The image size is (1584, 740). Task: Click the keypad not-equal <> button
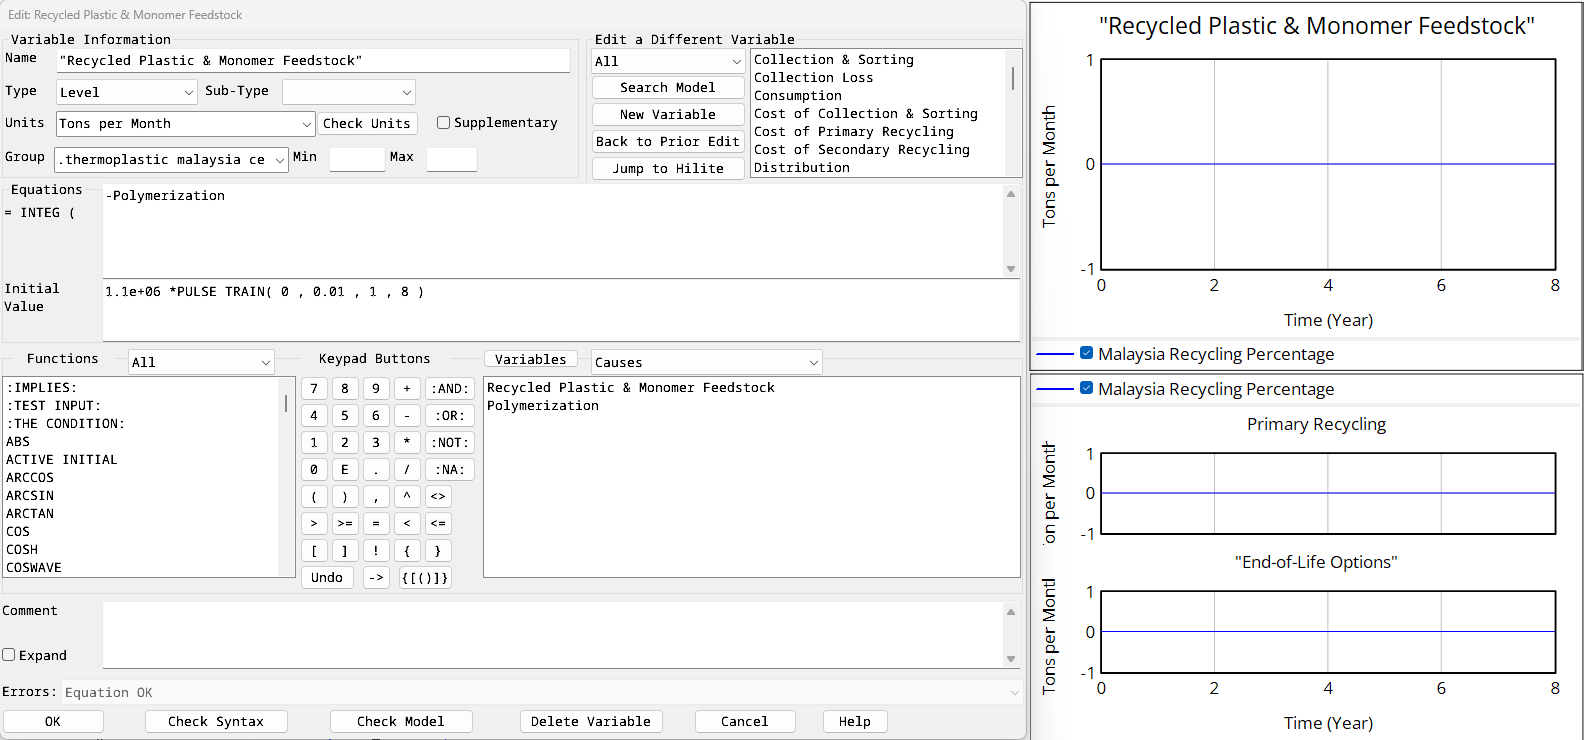(438, 496)
